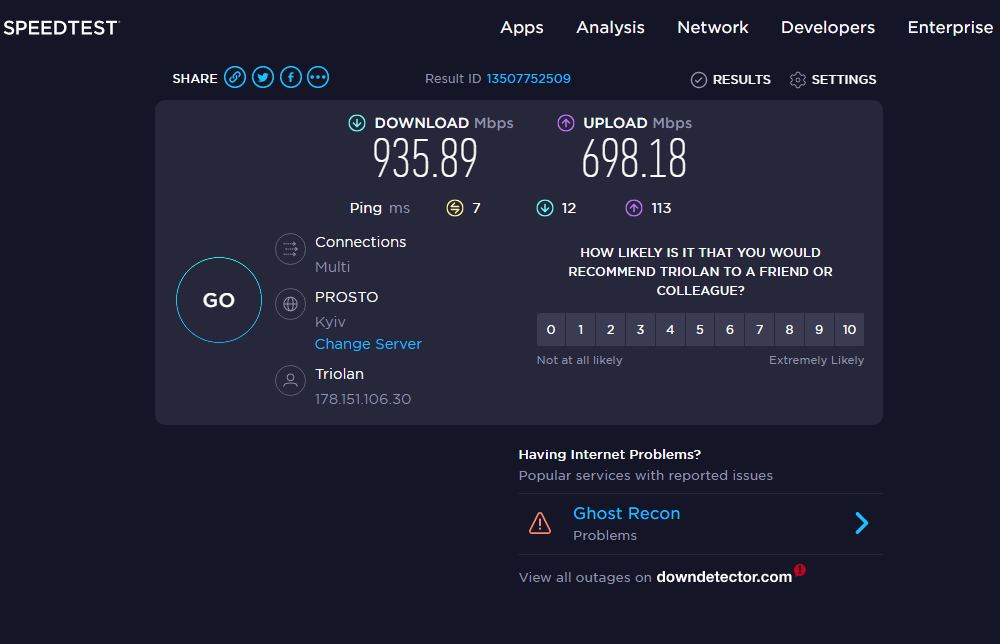Rate recommendation 8
1000x644 pixels.
(x=790, y=330)
